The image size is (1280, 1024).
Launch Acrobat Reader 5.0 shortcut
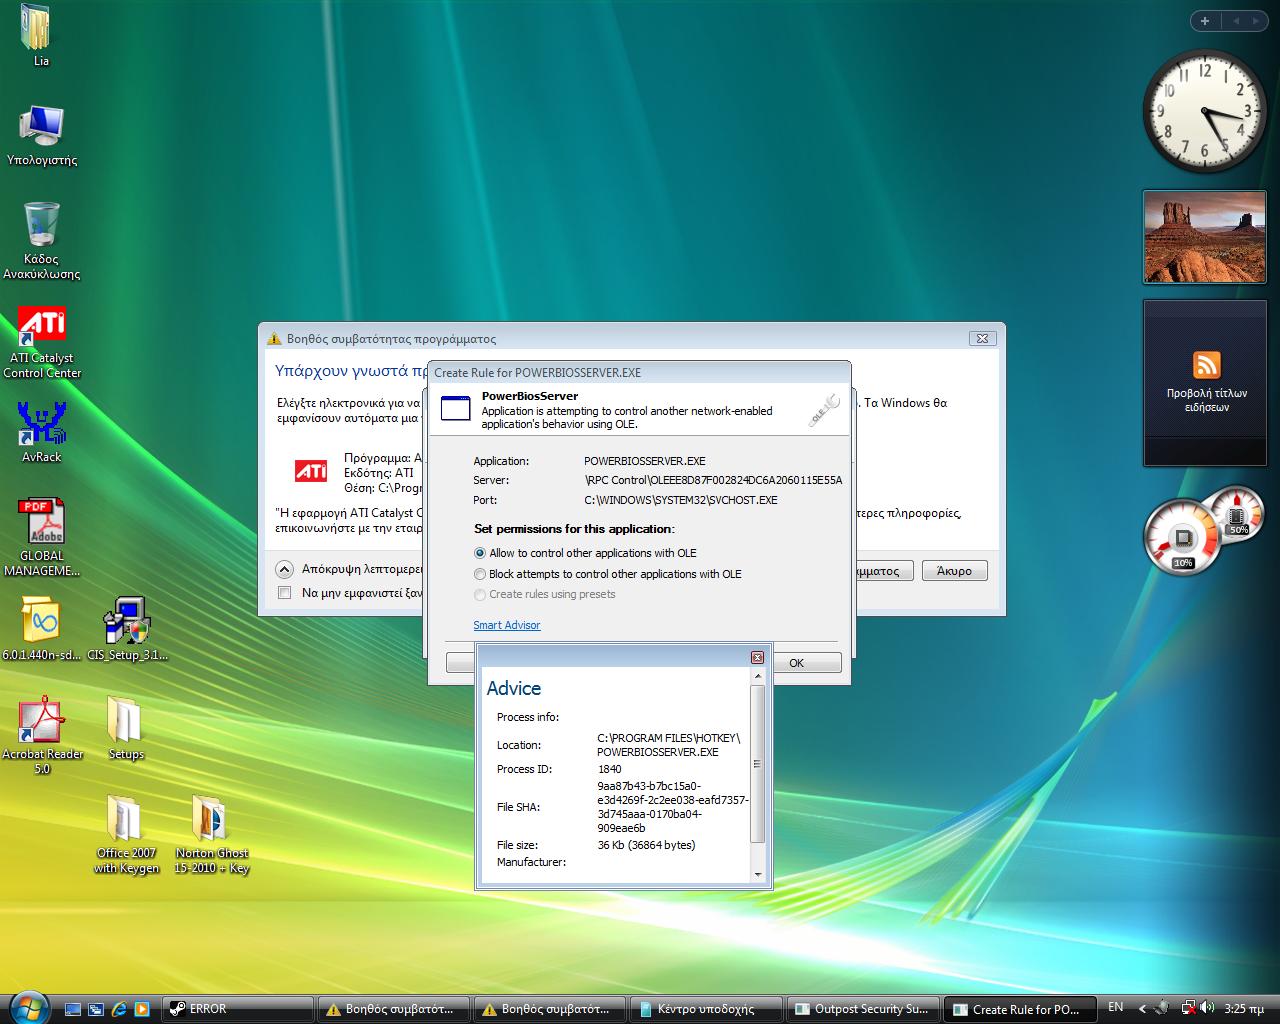pyautogui.click(x=42, y=735)
